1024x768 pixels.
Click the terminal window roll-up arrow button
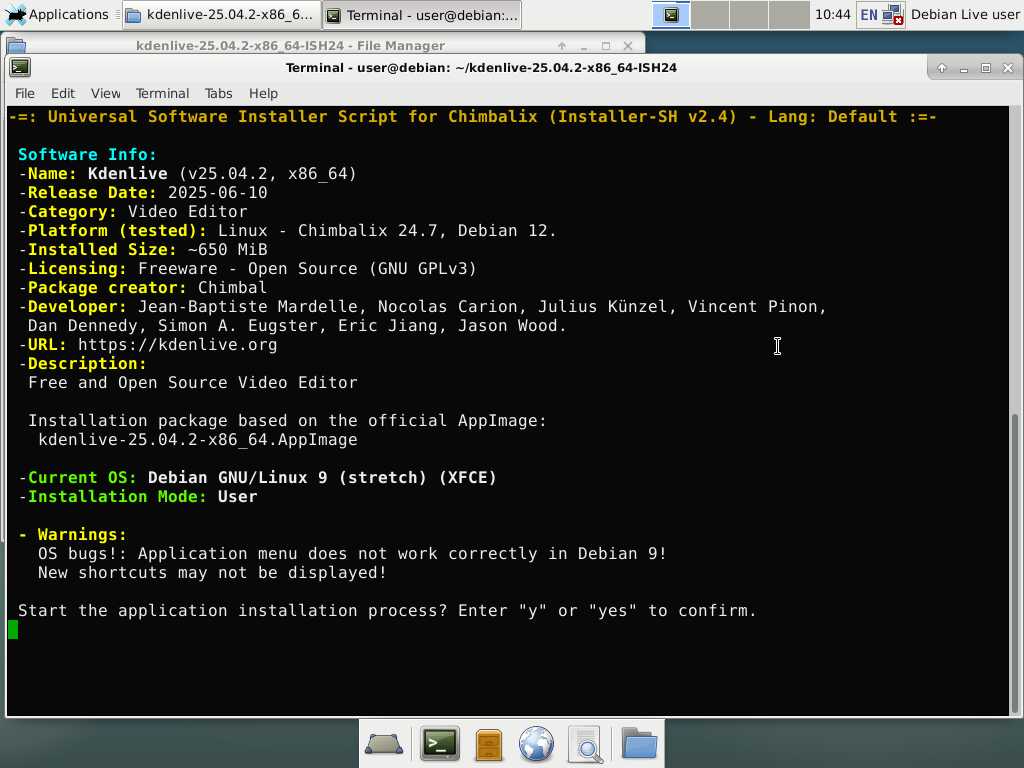pyautogui.click(x=942, y=68)
